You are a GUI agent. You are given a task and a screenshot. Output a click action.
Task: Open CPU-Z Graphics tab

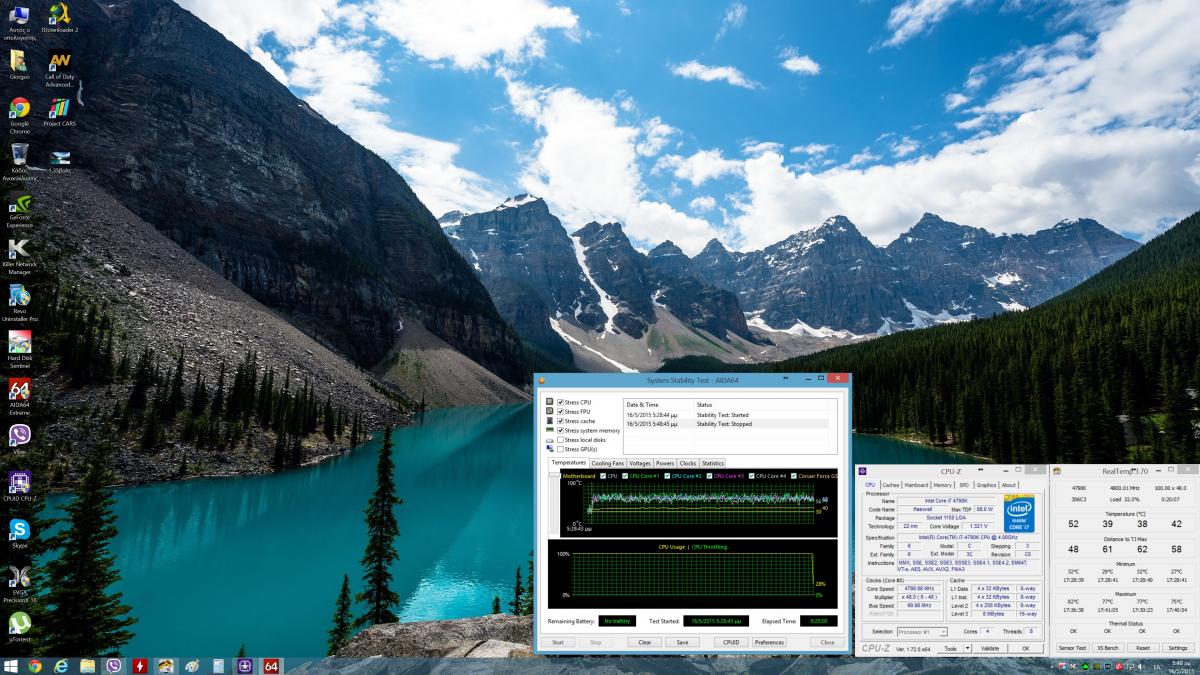tap(986, 485)
